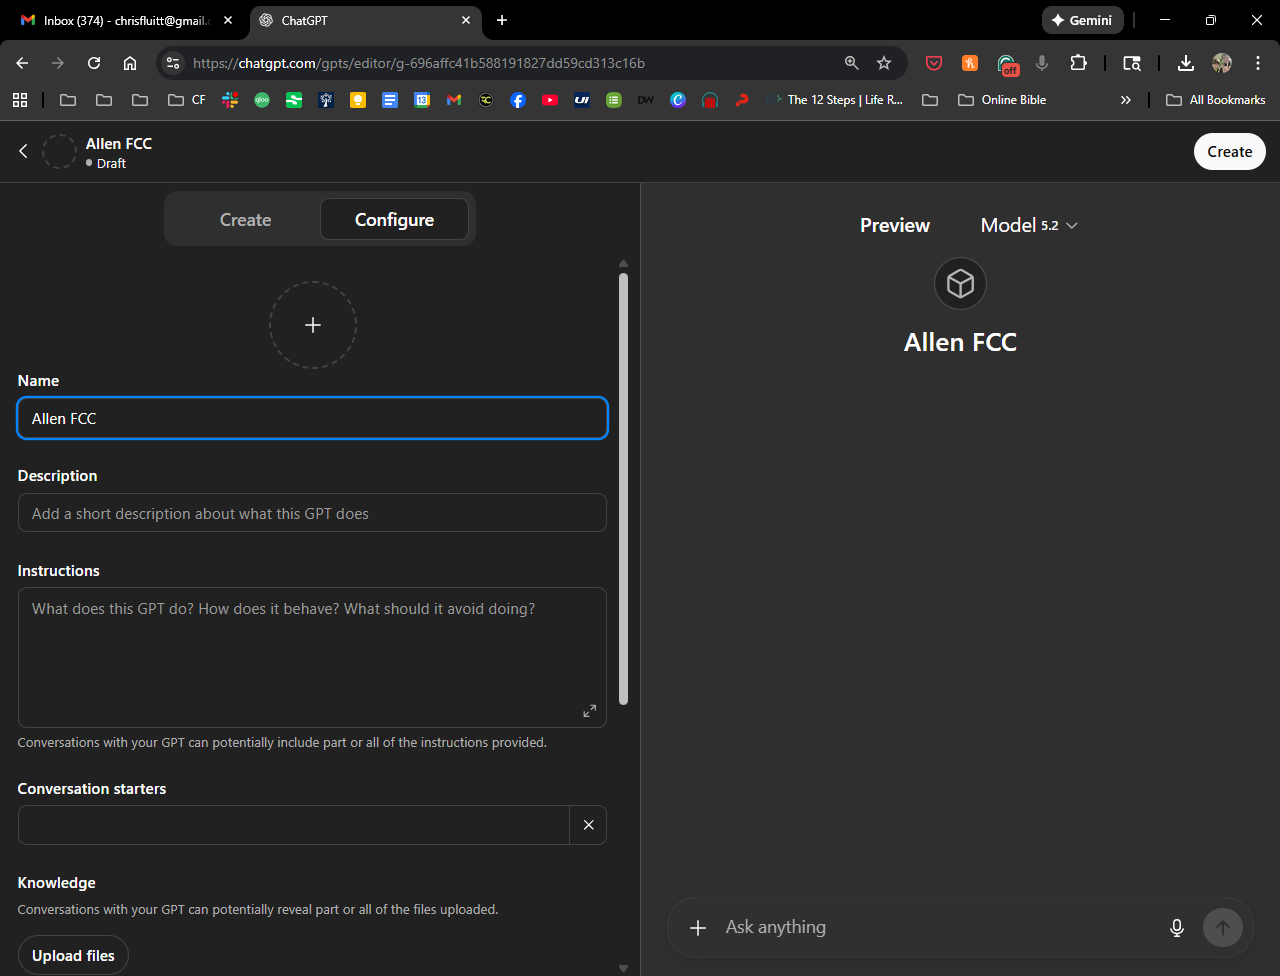
Task: Open the Model 5.2 dropdown
Action: pos(1029,225)
